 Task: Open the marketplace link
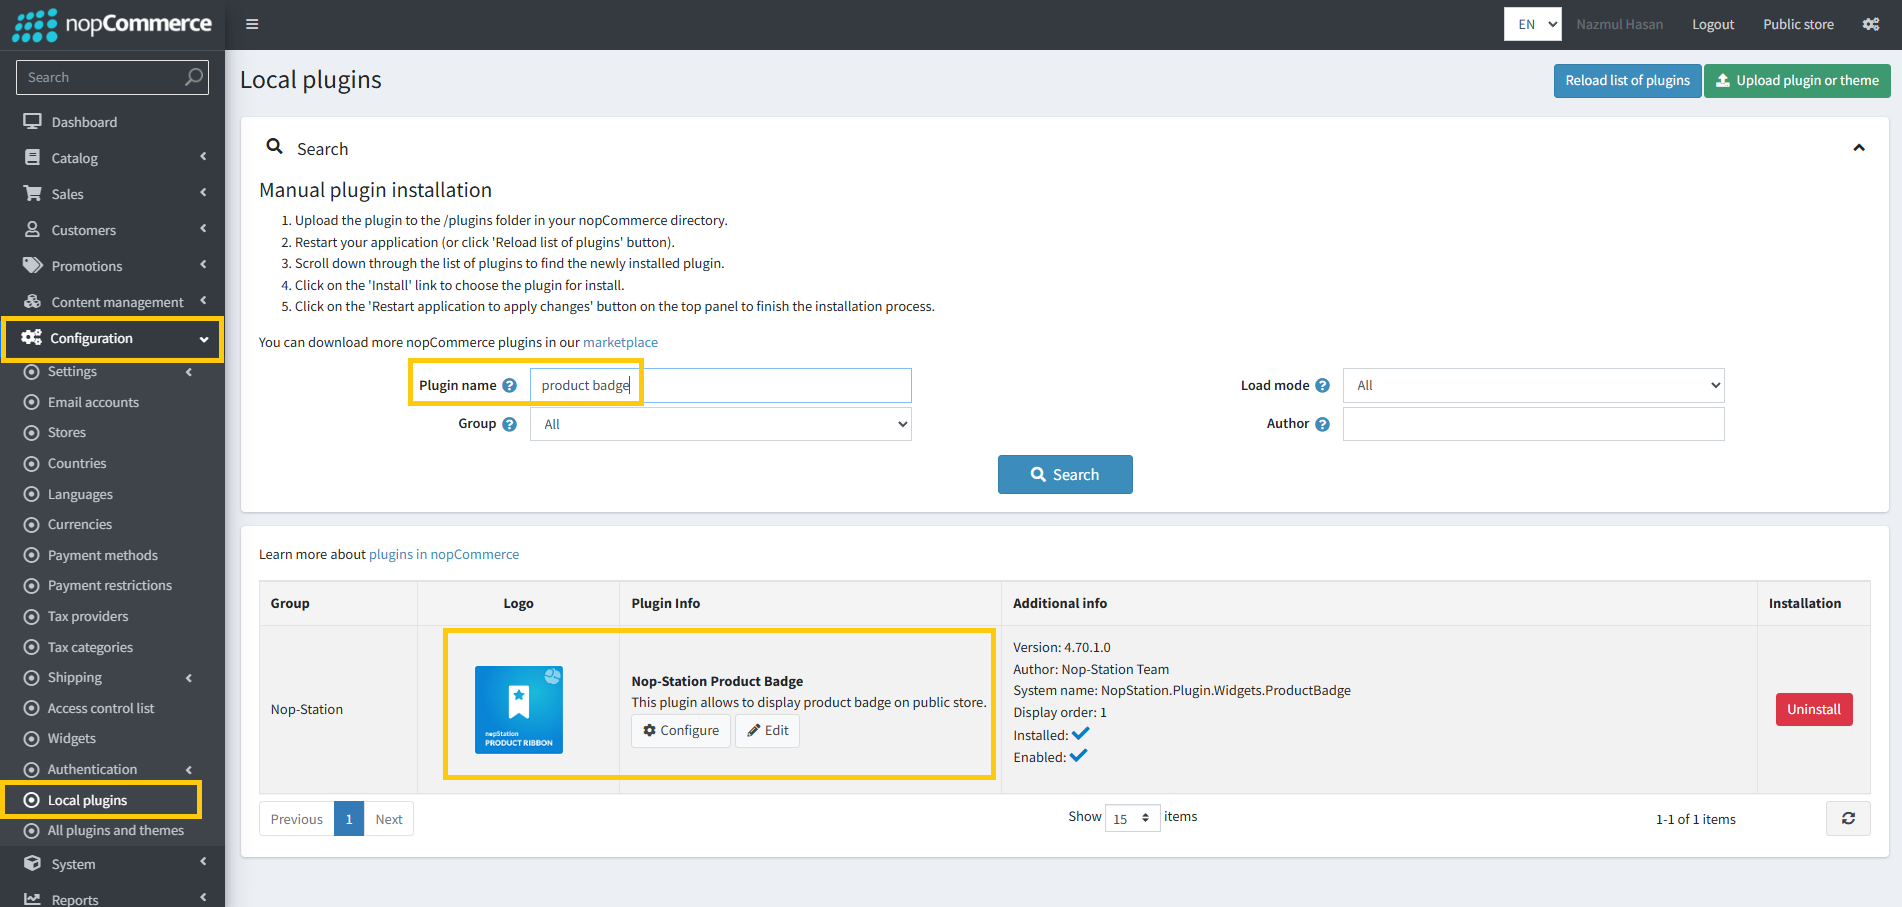click(620, 342)
